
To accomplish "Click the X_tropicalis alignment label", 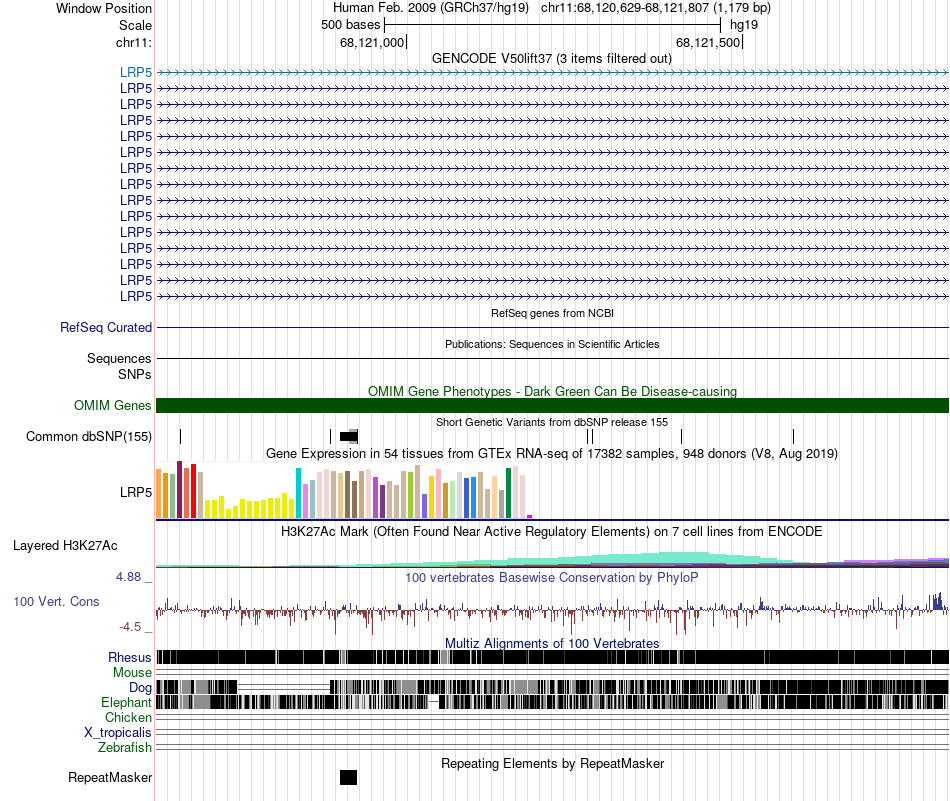I will click(x=118, y=733).
